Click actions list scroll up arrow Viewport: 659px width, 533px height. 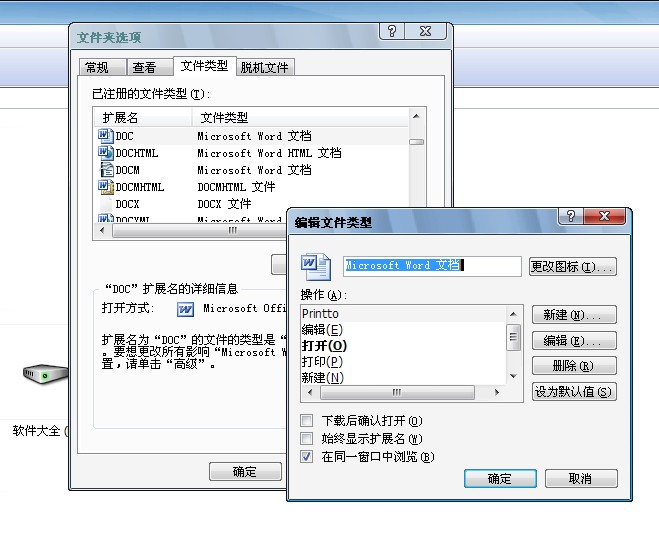pyautogui.click(x=514, y=314)
